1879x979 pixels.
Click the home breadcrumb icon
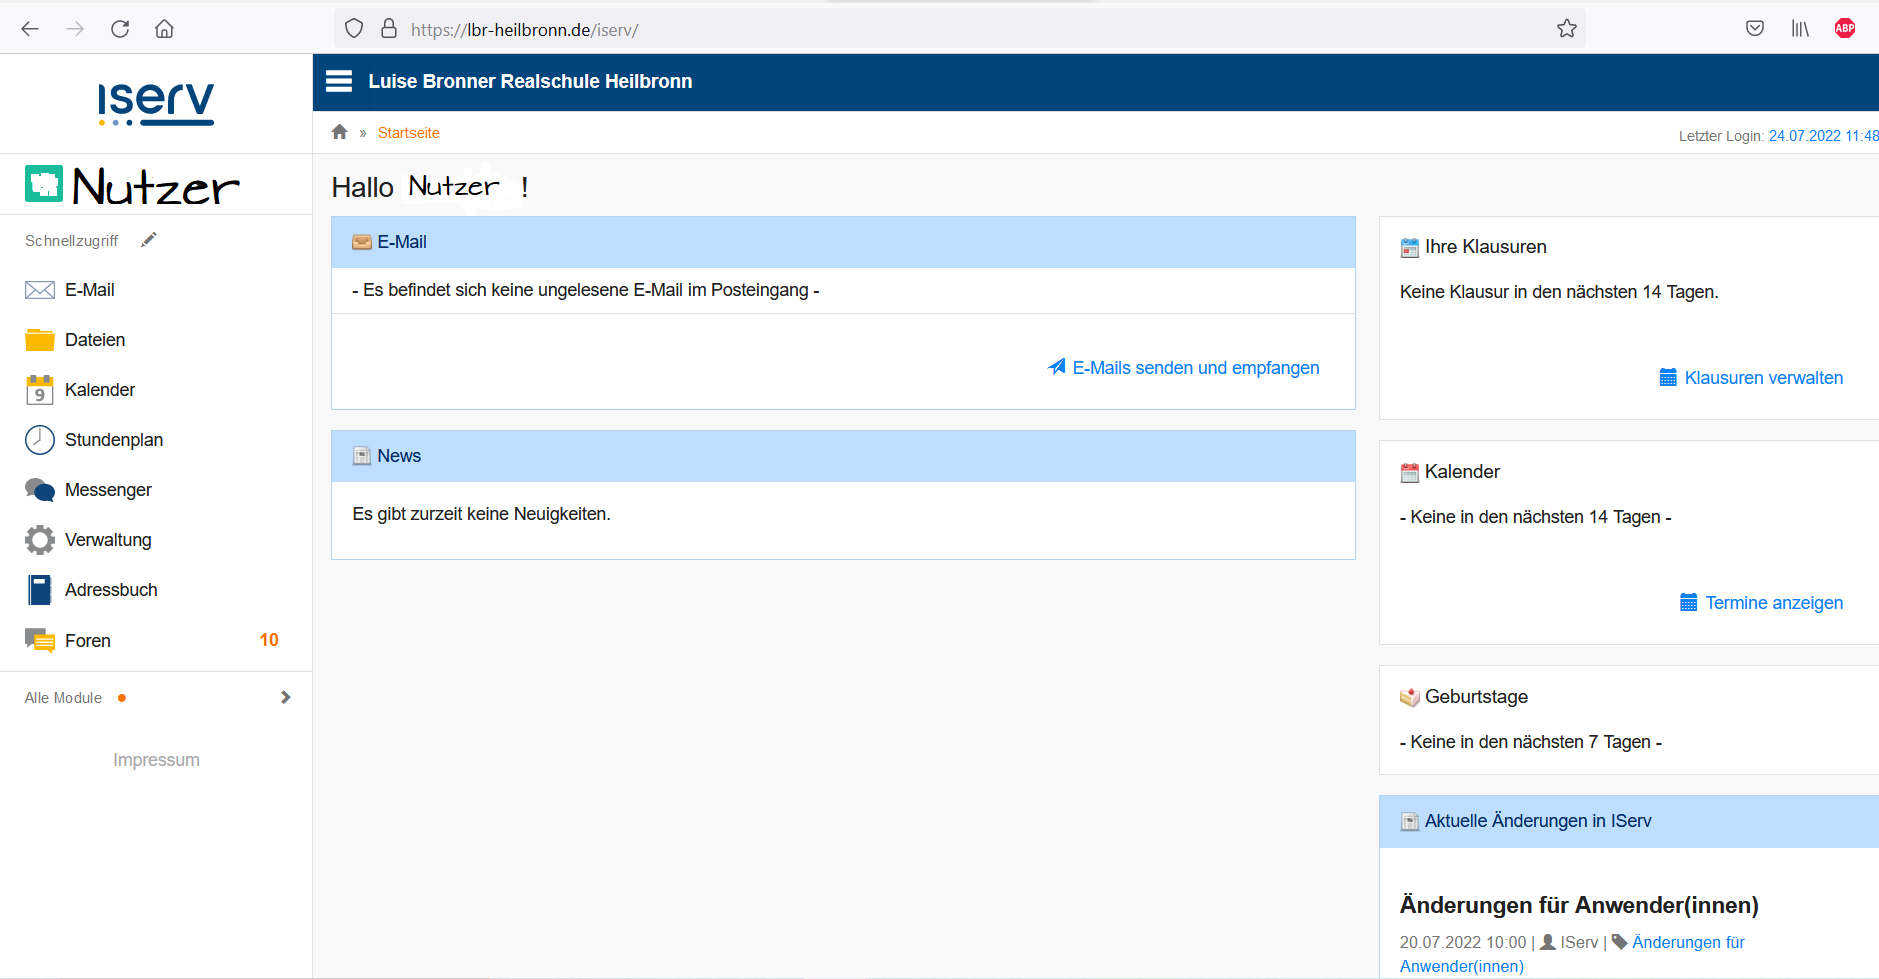[340, 132]
